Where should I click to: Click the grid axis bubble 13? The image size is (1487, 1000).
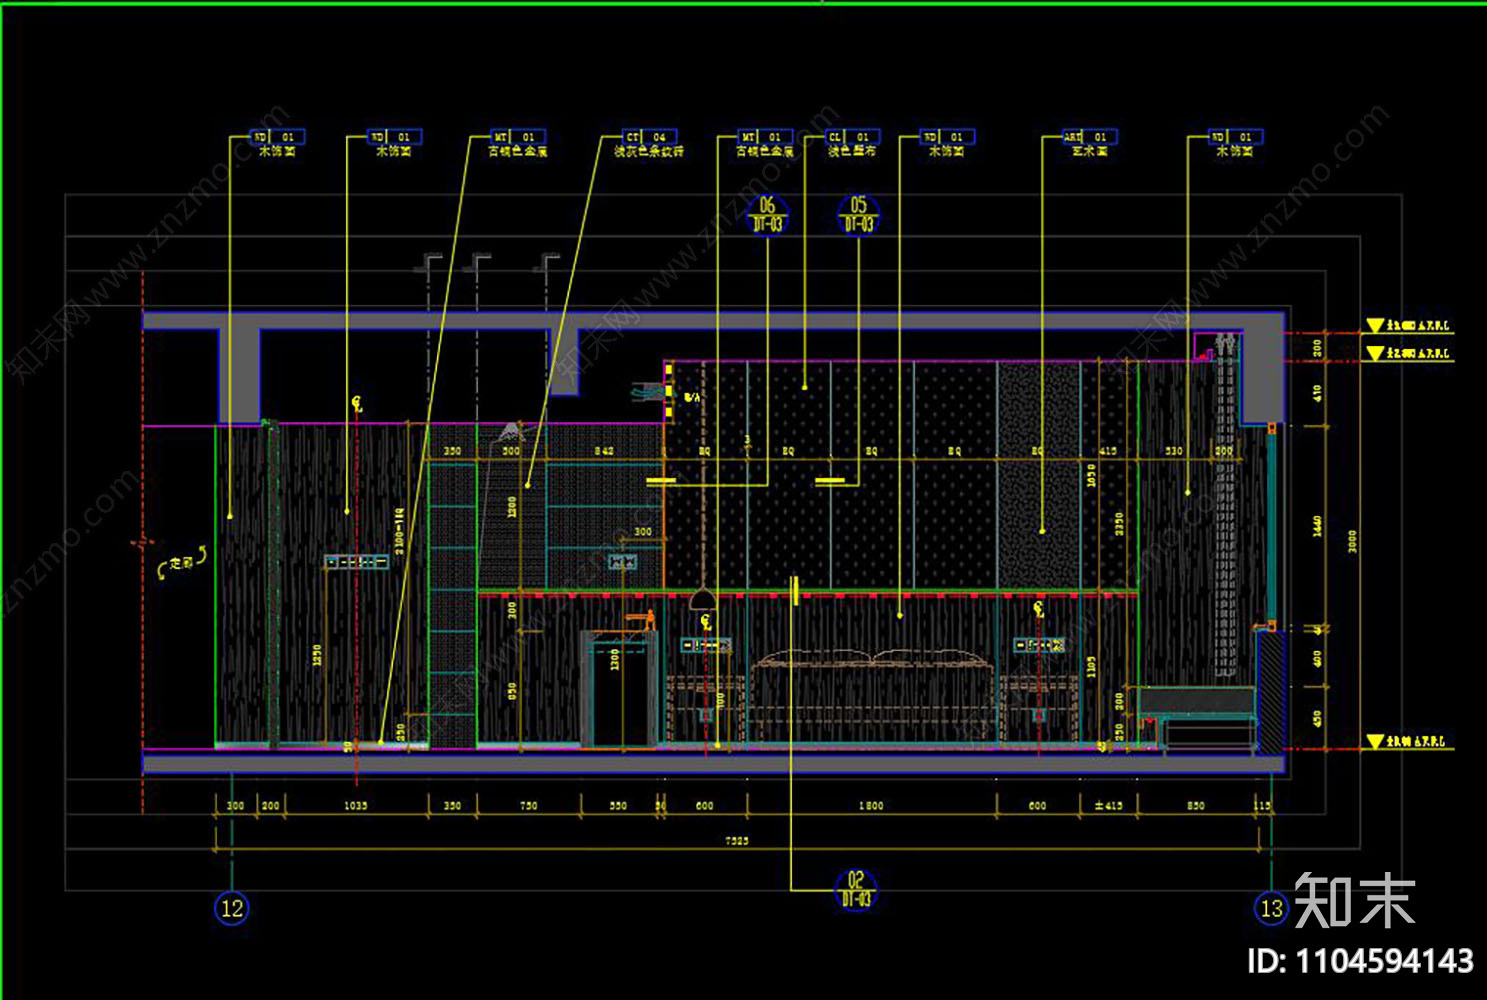pos(1271,908)
